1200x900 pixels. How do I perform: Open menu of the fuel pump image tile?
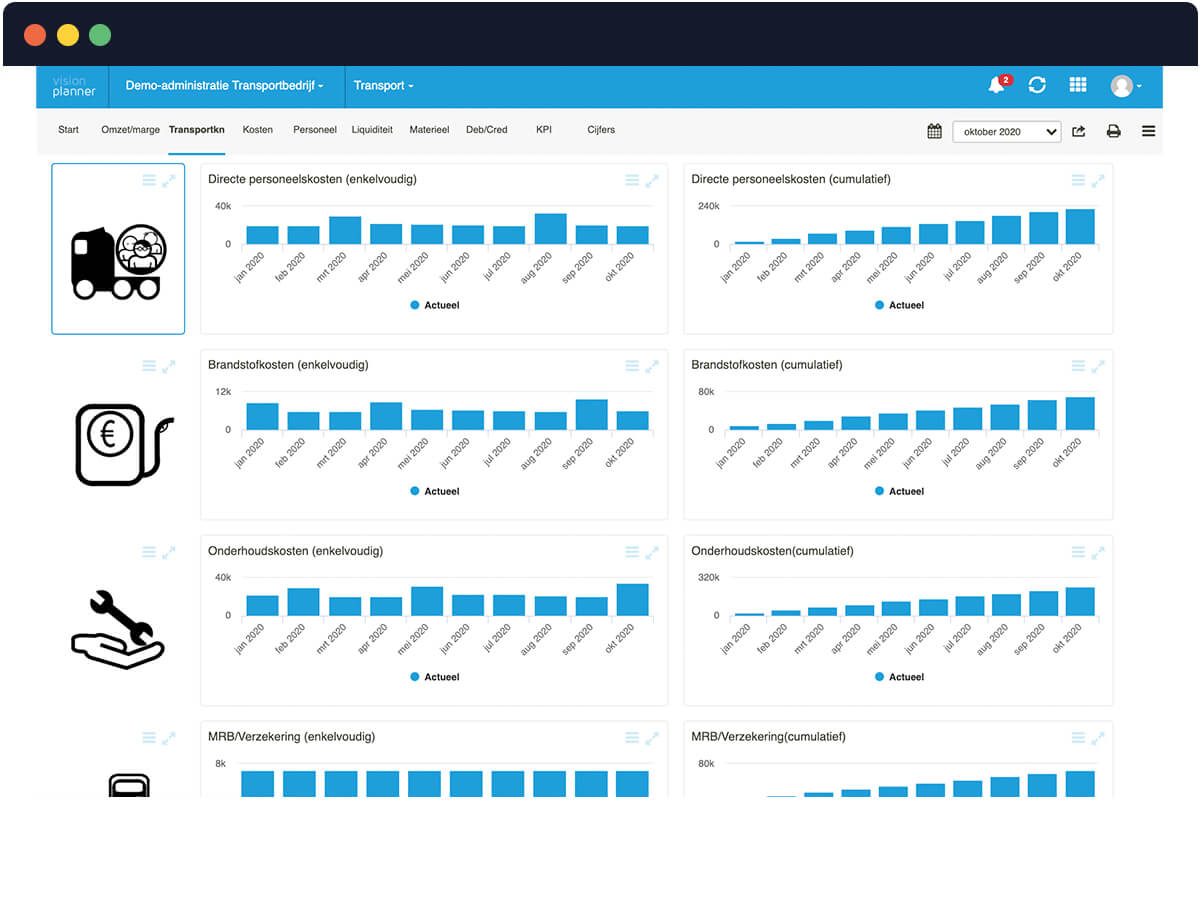[x=149, y=366]
